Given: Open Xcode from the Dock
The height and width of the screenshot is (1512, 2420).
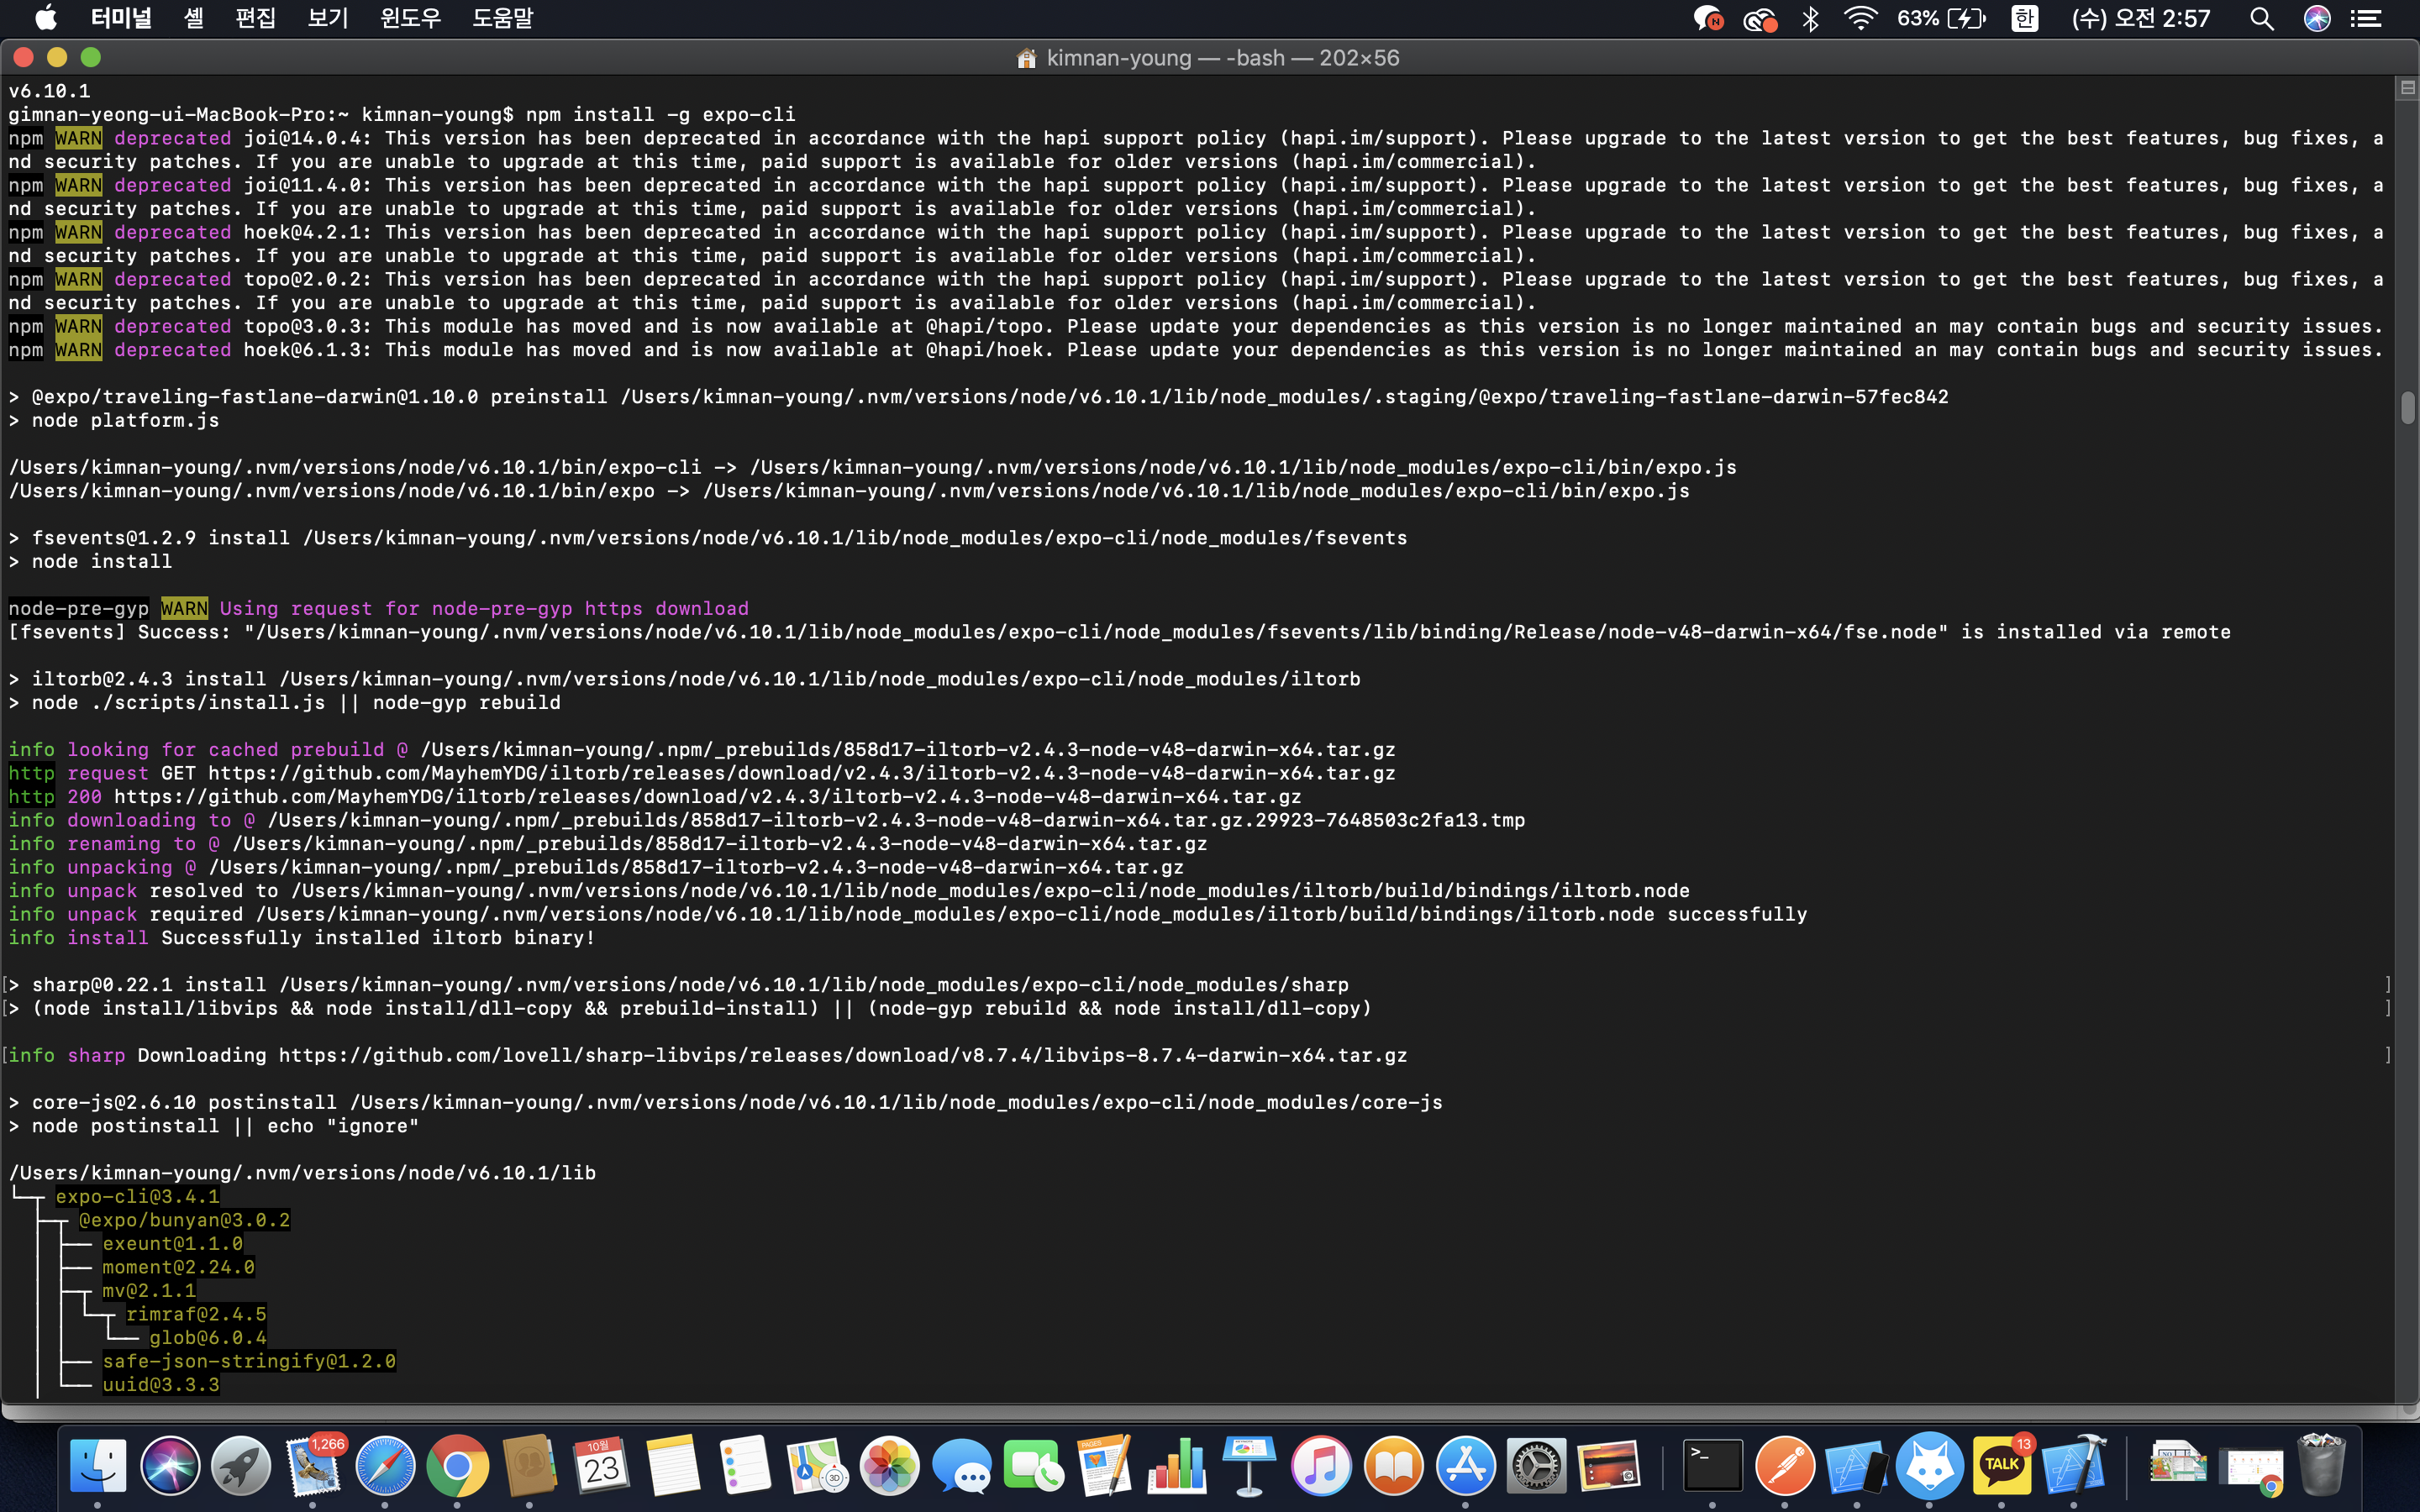Looking at the screenshot, I should tap(2074, 1466).
